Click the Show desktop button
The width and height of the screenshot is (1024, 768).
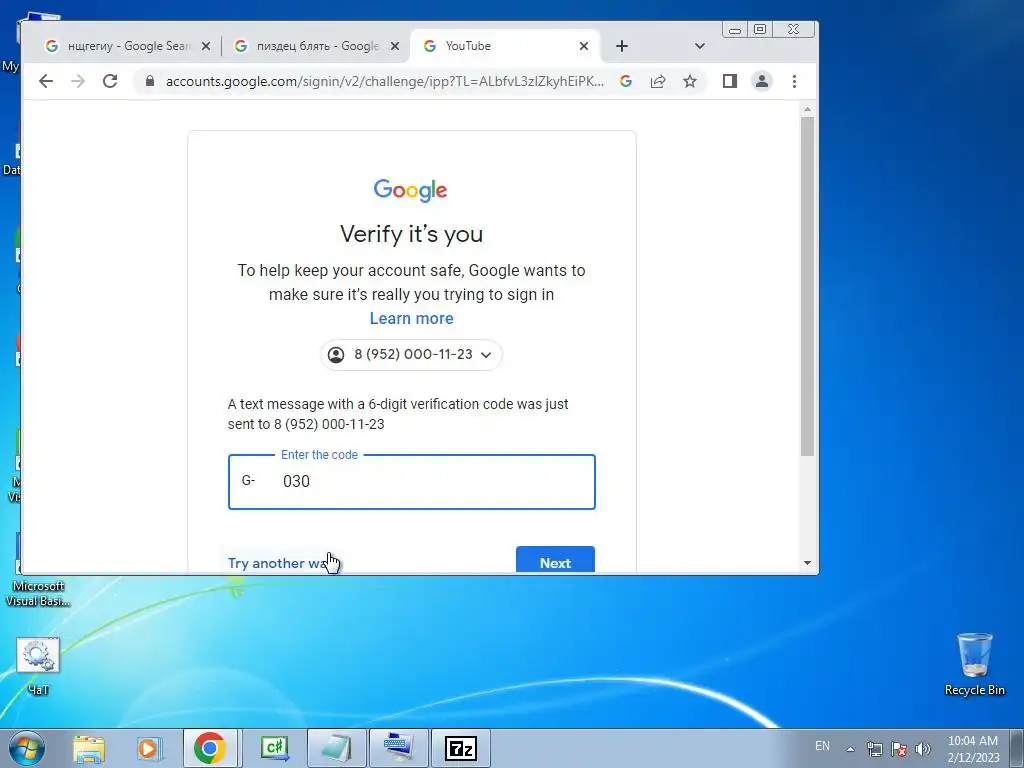click(x=1017, y=748)
